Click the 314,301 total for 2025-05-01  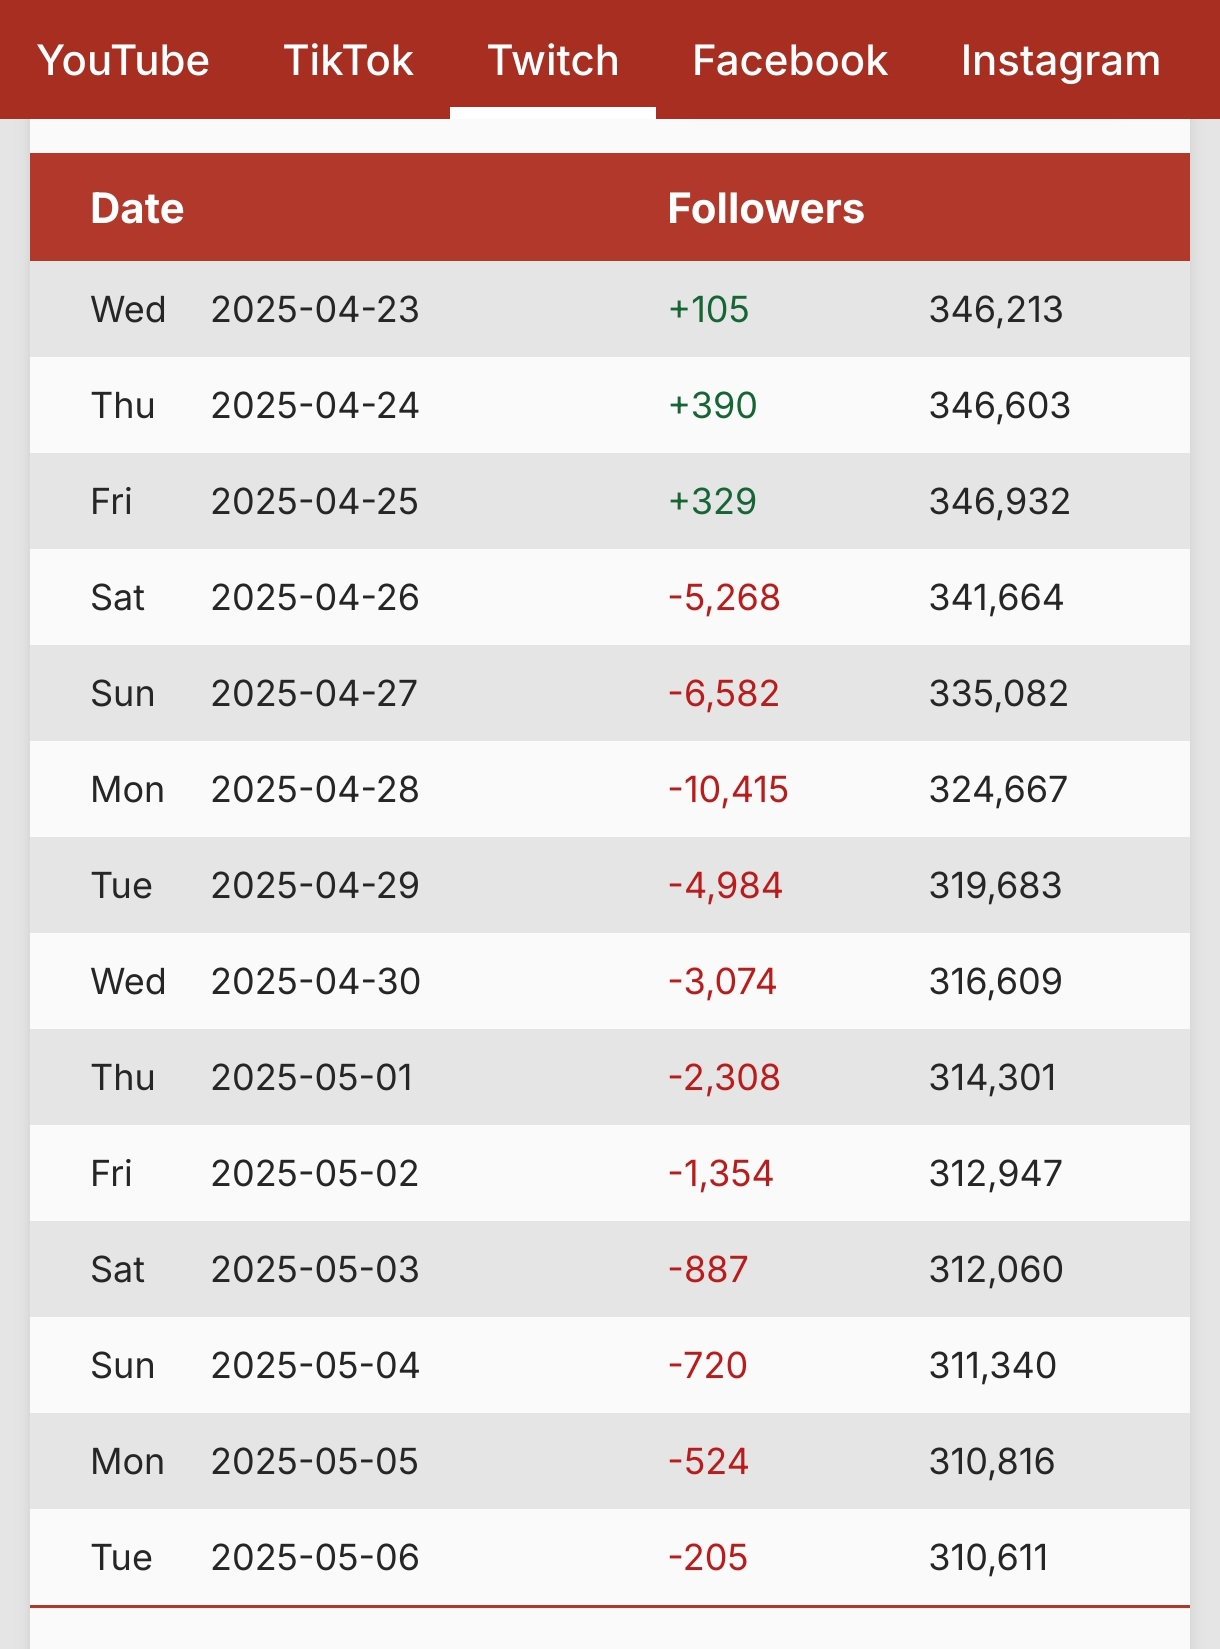point(993,1077)
